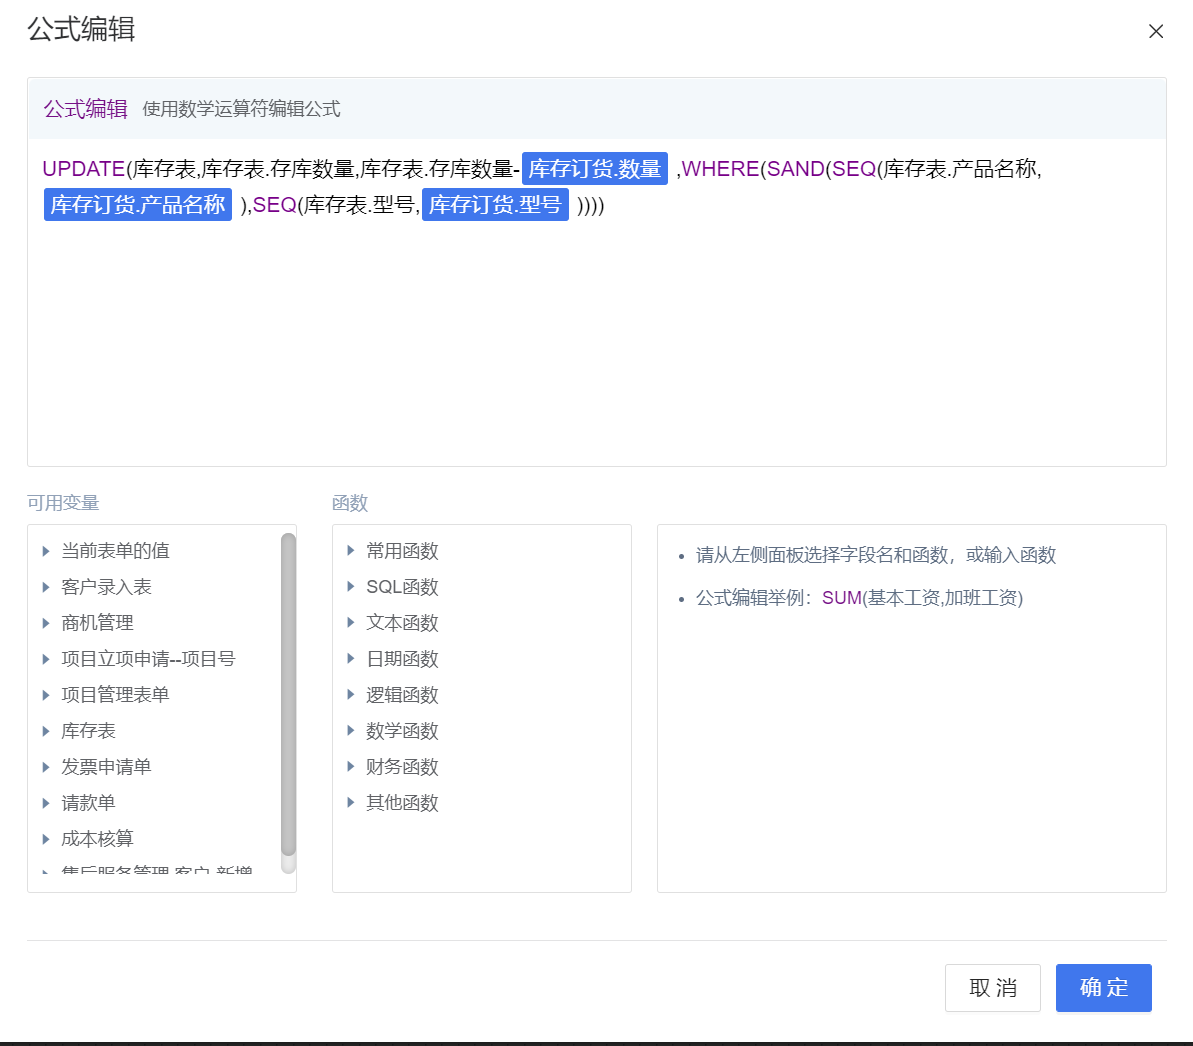1193x1046 pixels.
Task: Expand 成本核算 arrow
Action: point(46,838)
